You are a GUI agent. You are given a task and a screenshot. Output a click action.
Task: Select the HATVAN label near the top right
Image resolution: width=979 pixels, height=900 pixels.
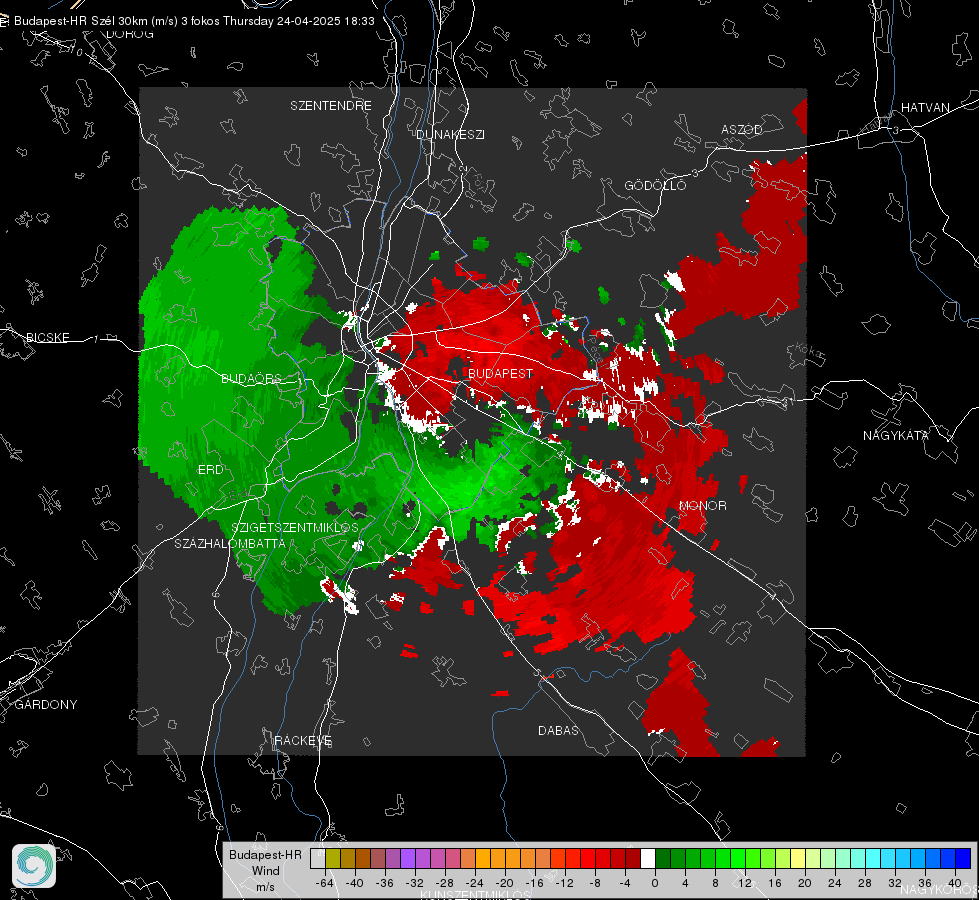[x=925, y=107]
